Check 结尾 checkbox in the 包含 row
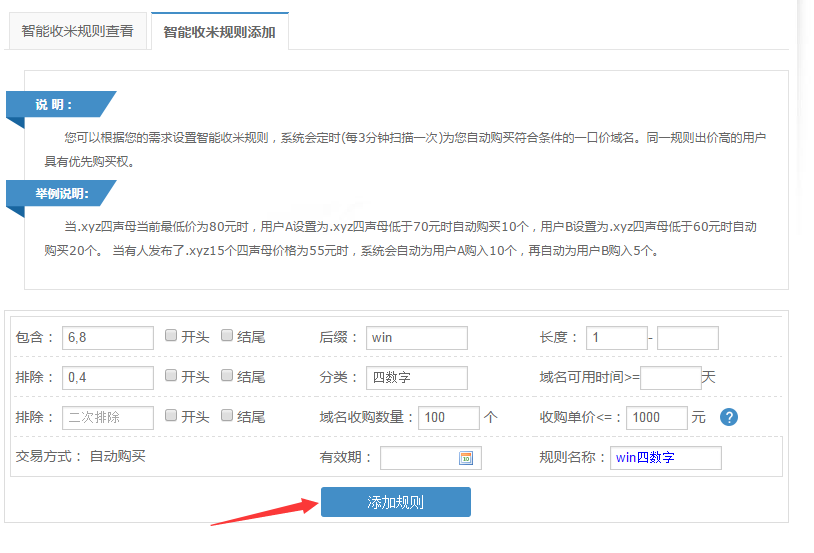Viewport: 814px width, 553px height. pyautogui.click(x=228, y=336)
